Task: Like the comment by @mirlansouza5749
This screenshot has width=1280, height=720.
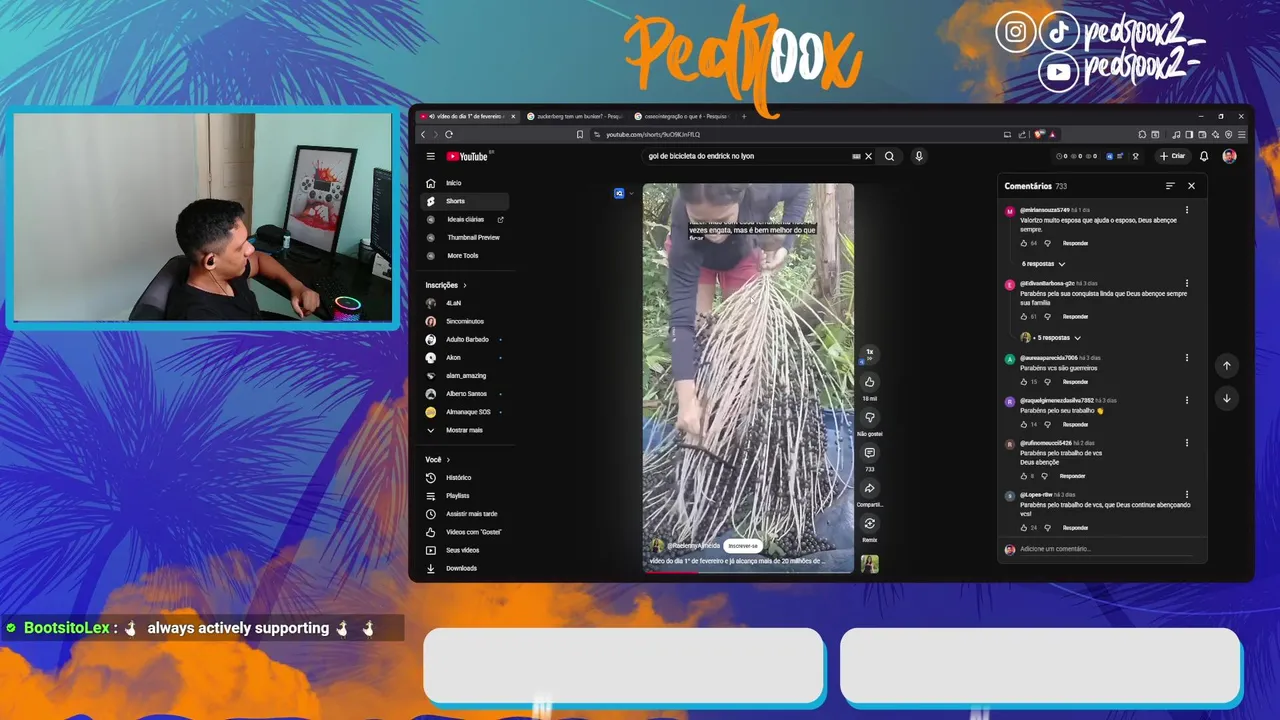Action: 1024,243
